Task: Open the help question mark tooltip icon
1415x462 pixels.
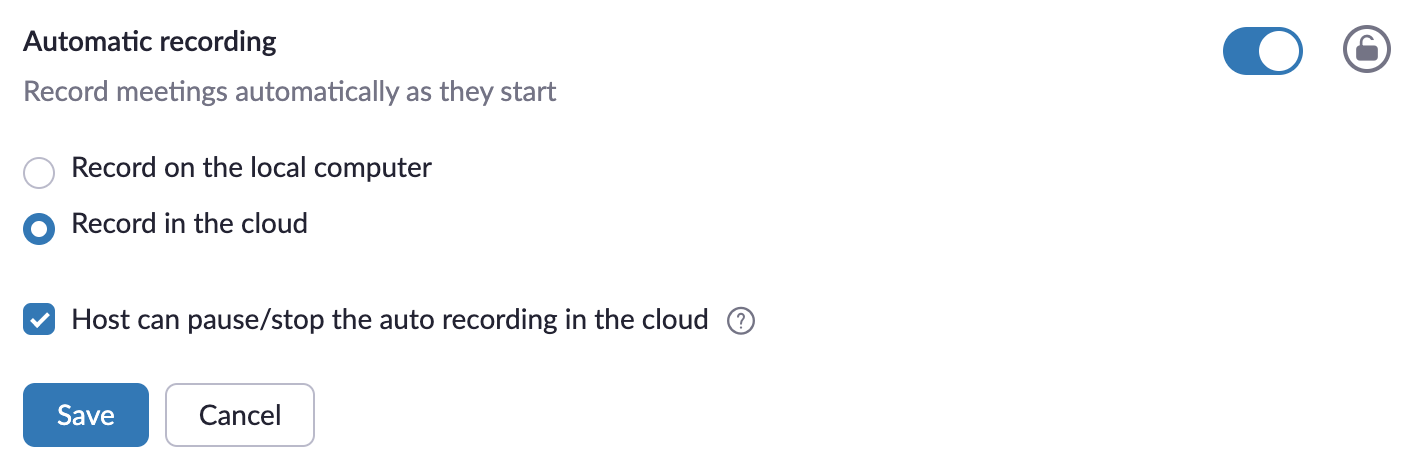Action: coord(741,322)
